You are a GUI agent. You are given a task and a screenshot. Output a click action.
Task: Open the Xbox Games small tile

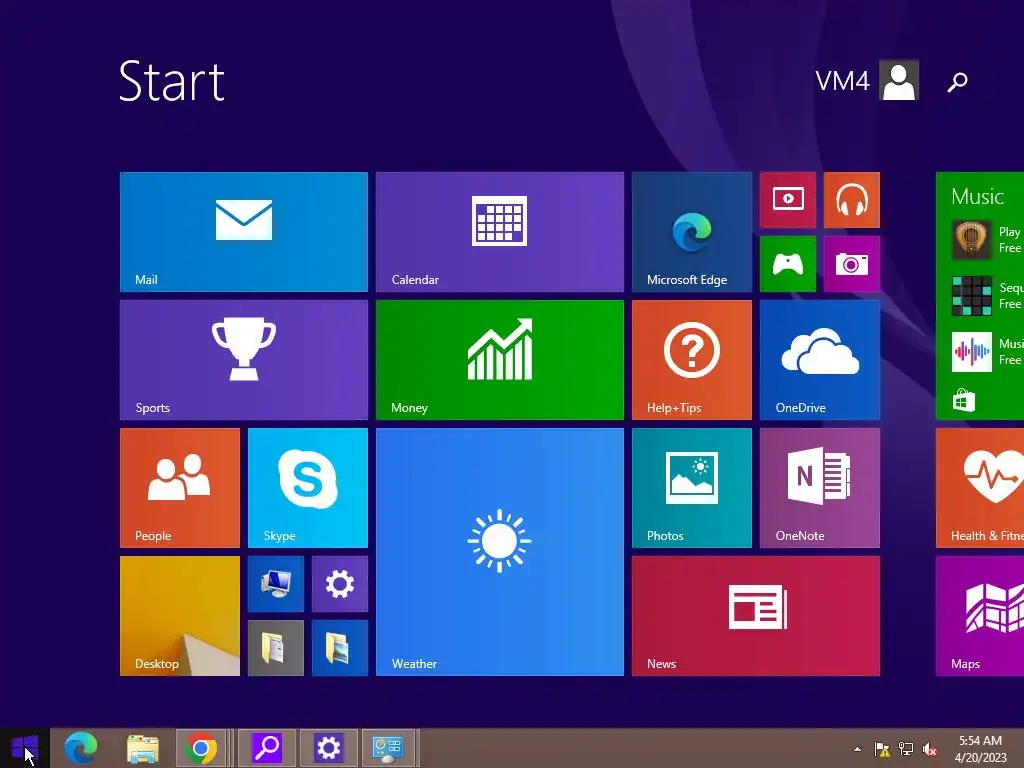pyautogui.click(x=788, y=264)
